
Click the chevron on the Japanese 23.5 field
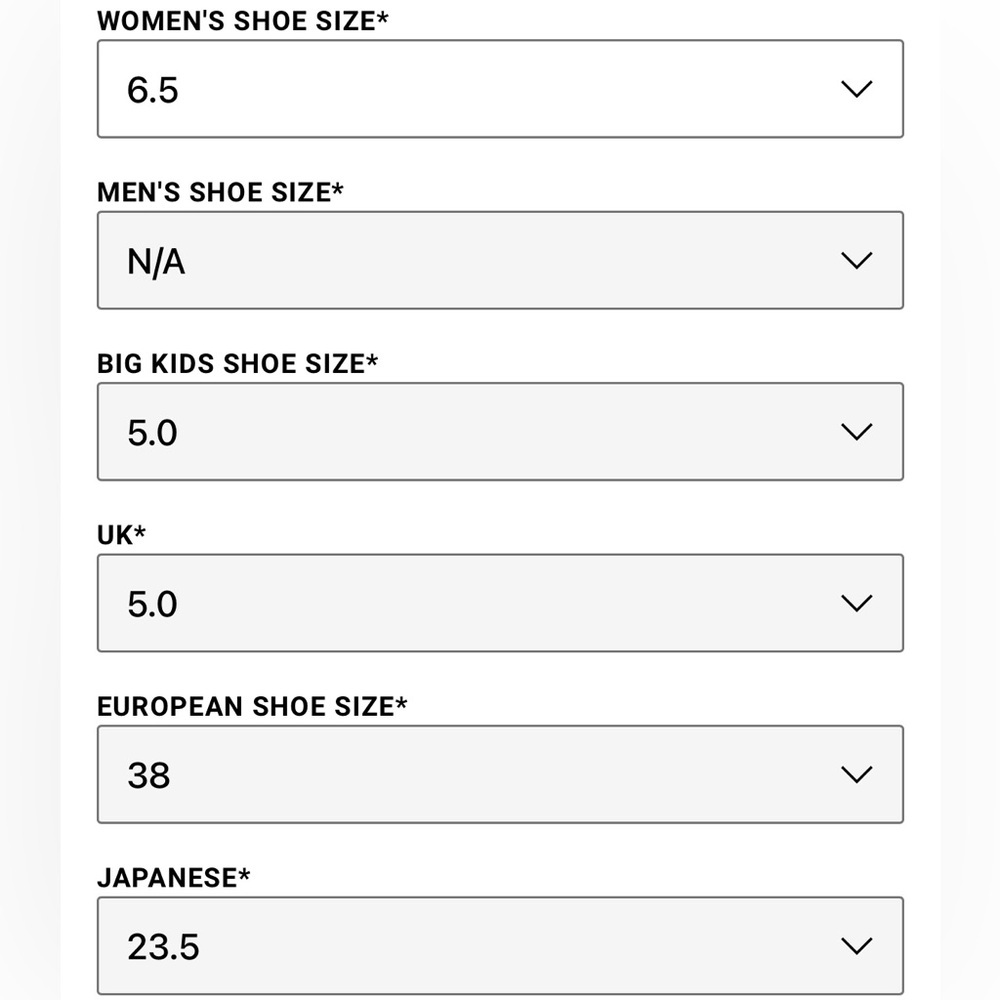click(855, 945)
